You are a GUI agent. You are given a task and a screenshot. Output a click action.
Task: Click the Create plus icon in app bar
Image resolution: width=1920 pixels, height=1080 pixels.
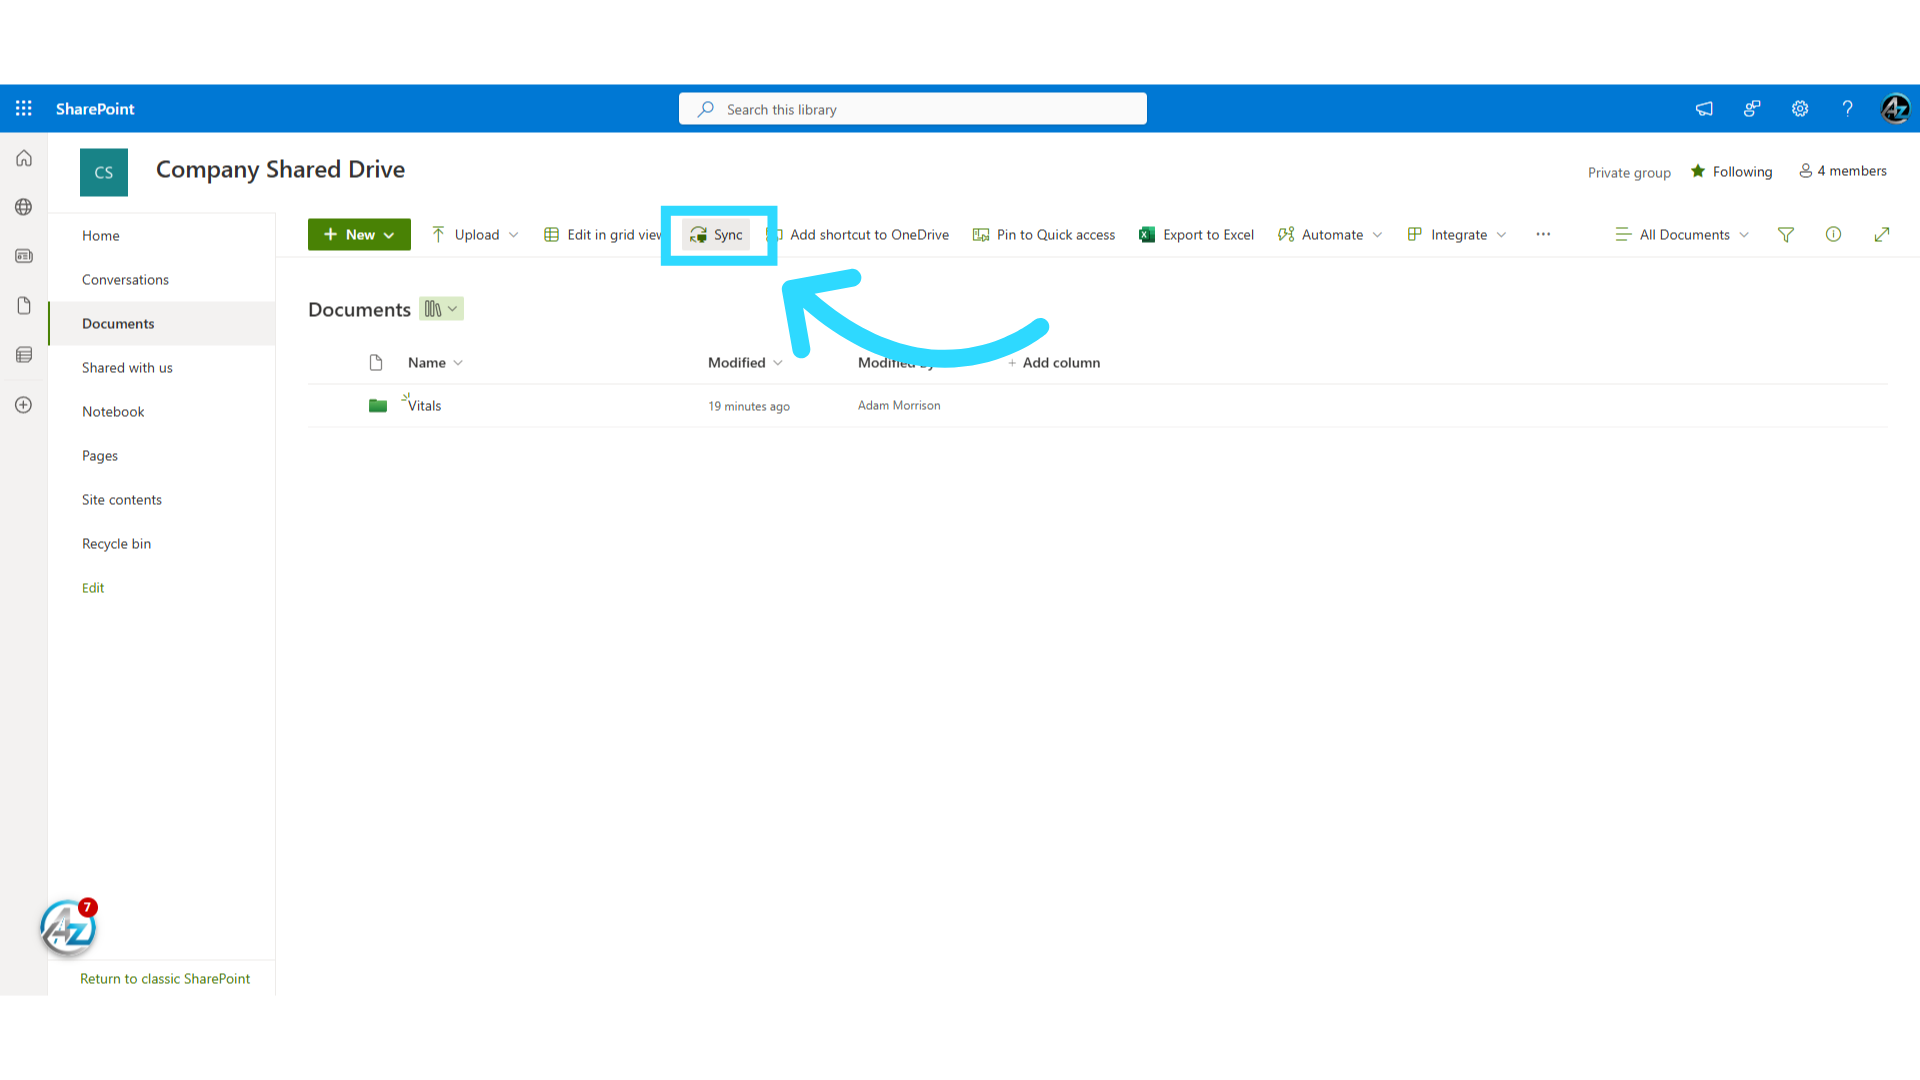[24, 405]
